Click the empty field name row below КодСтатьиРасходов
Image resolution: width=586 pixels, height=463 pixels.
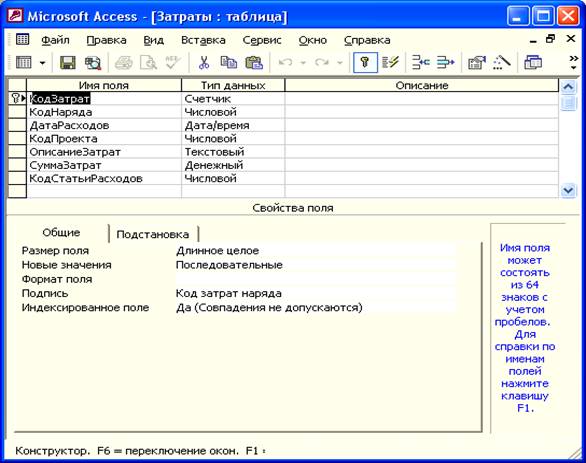(x=104, y=192)
